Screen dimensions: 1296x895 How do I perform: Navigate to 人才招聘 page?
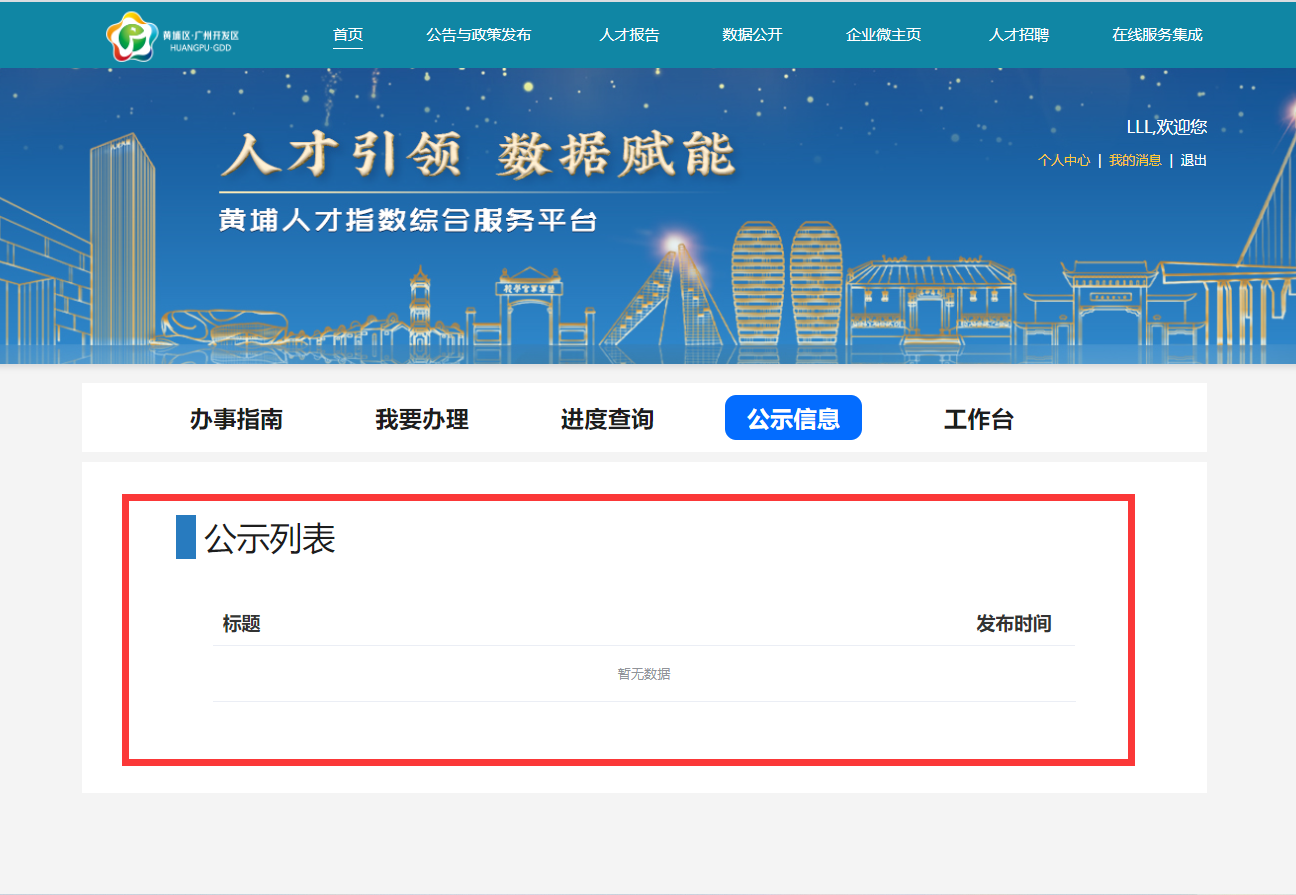coord(1018,35)
